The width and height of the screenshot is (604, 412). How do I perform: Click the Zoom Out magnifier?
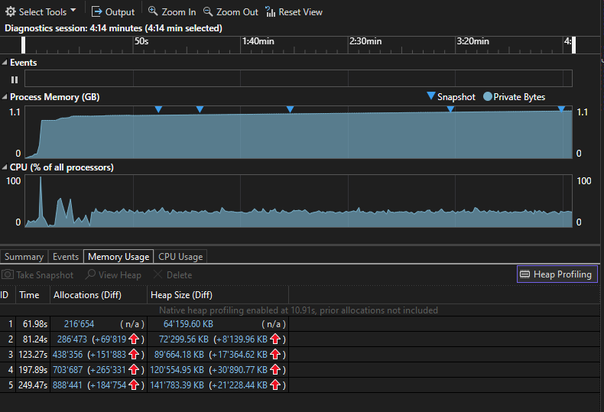[208, 11]
